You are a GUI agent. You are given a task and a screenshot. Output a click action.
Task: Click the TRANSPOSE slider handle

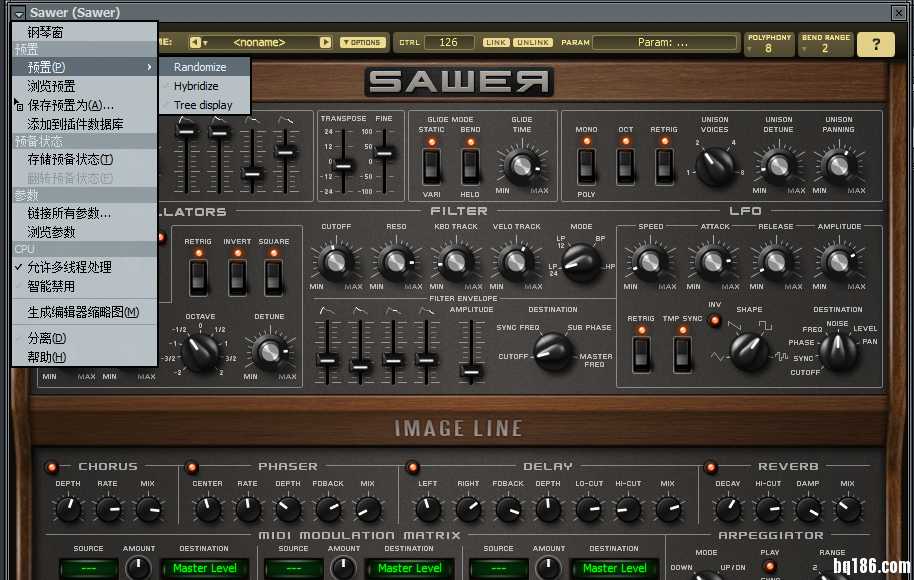(x=343, y=164)
